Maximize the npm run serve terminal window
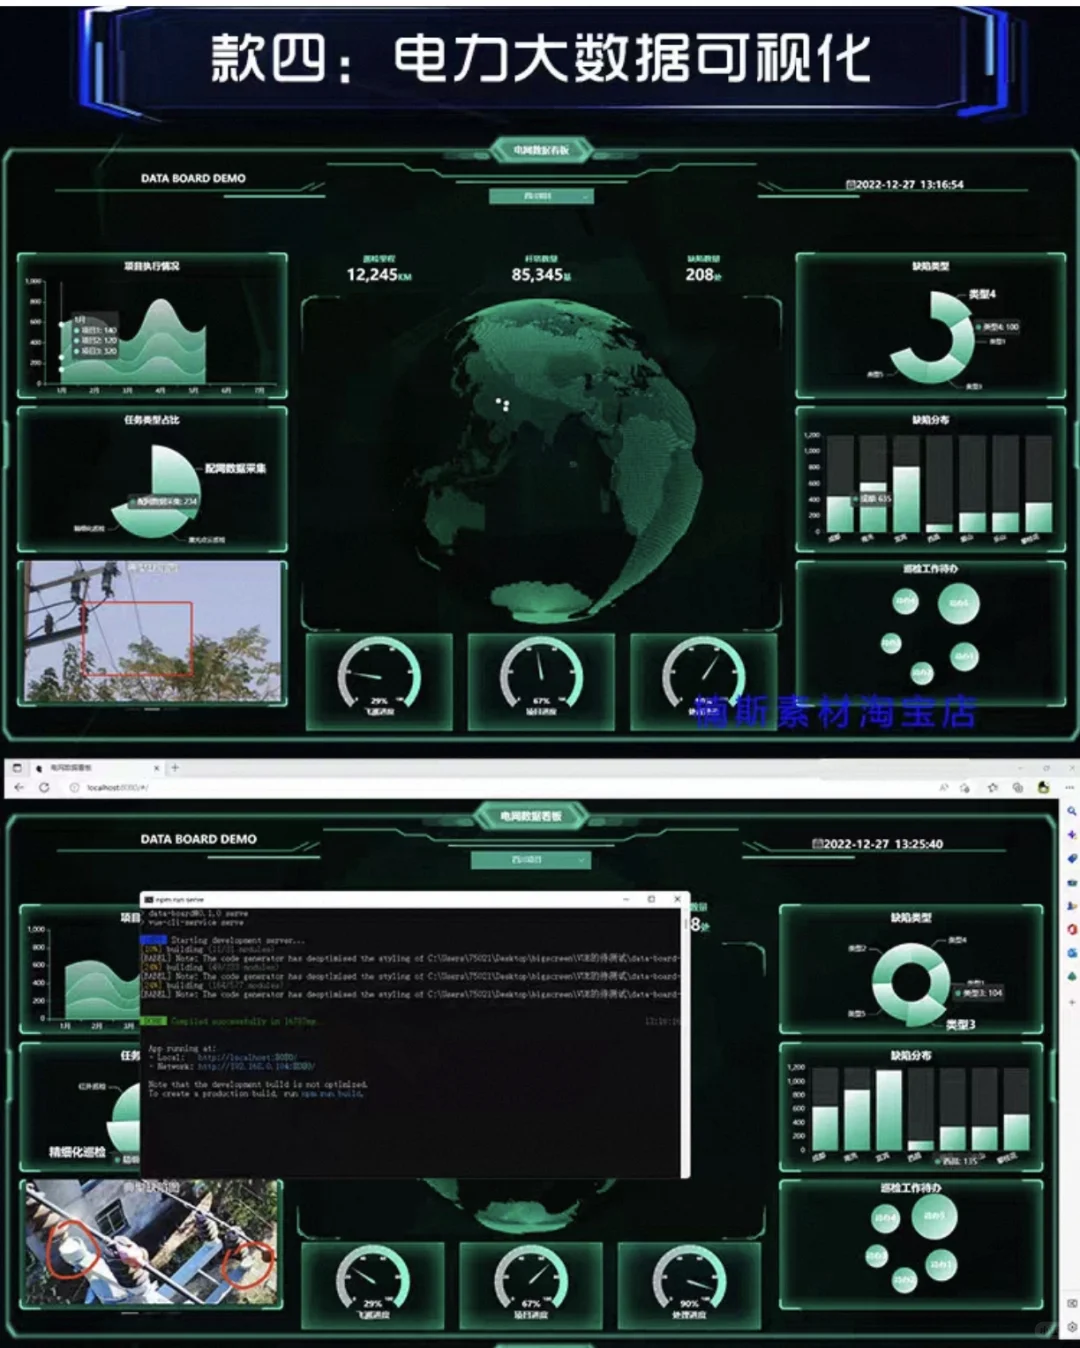The image size is (1080, 1348). pyautogui.click(x=651, y=899)
